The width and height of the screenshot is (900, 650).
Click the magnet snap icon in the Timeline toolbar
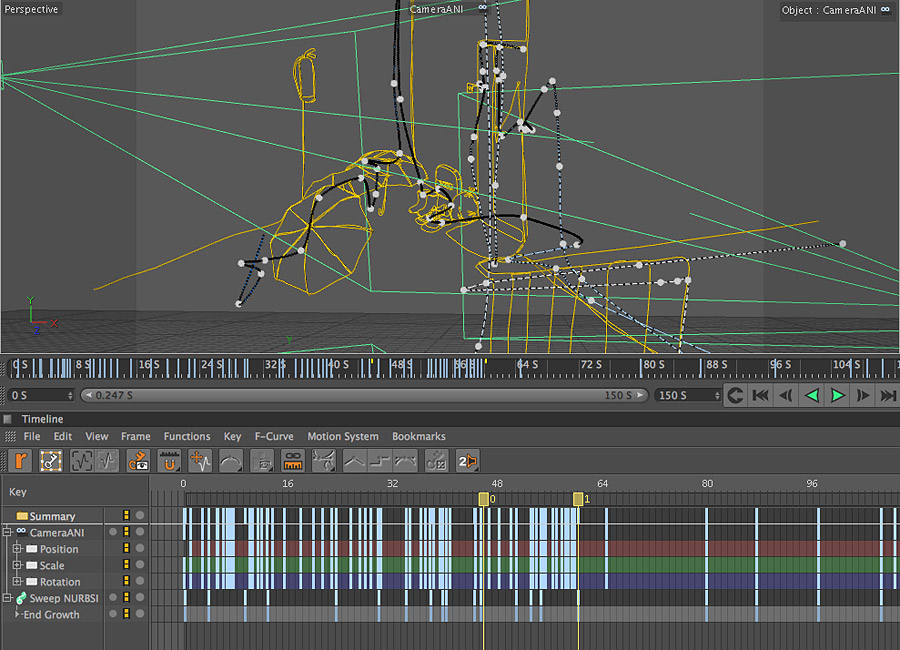(169, 461)
